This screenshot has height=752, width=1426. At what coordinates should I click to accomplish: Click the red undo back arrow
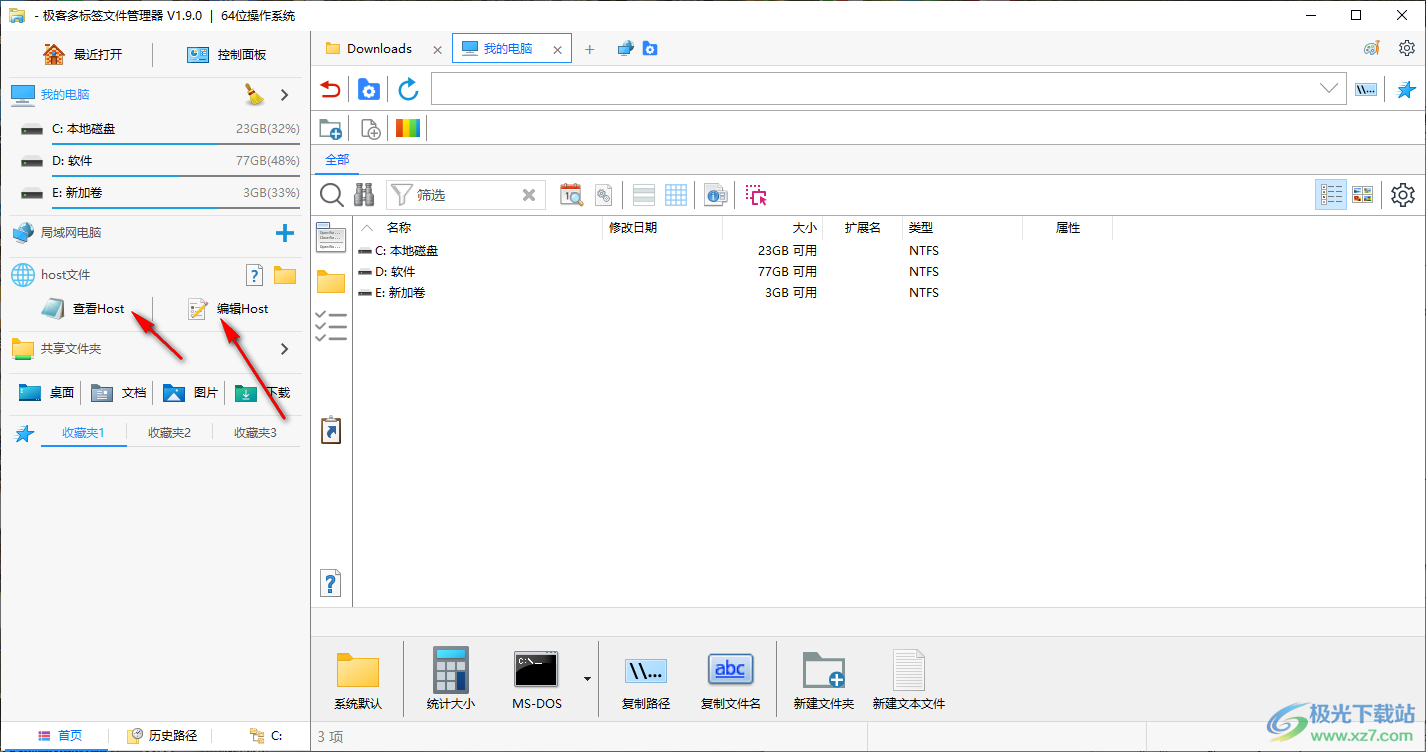(330, 90)
